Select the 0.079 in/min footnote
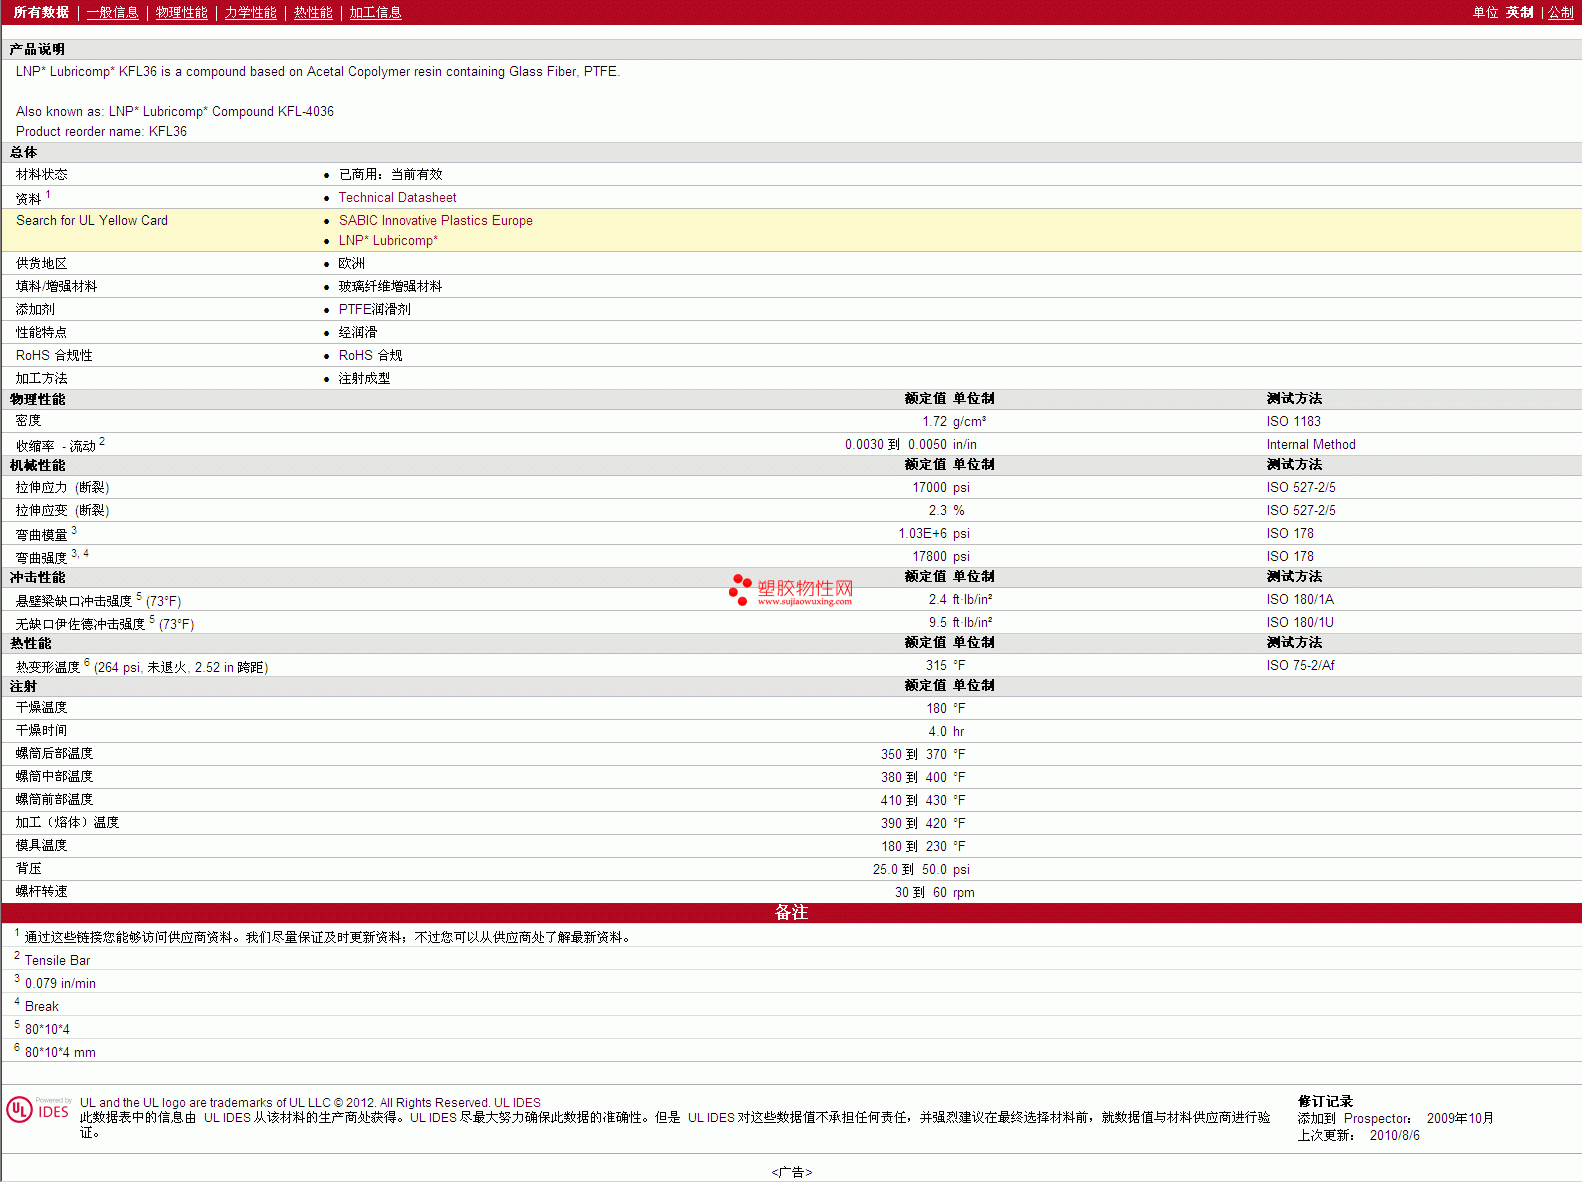The width and height of the screenshot is (1582, 1182). tap(61, 984)
